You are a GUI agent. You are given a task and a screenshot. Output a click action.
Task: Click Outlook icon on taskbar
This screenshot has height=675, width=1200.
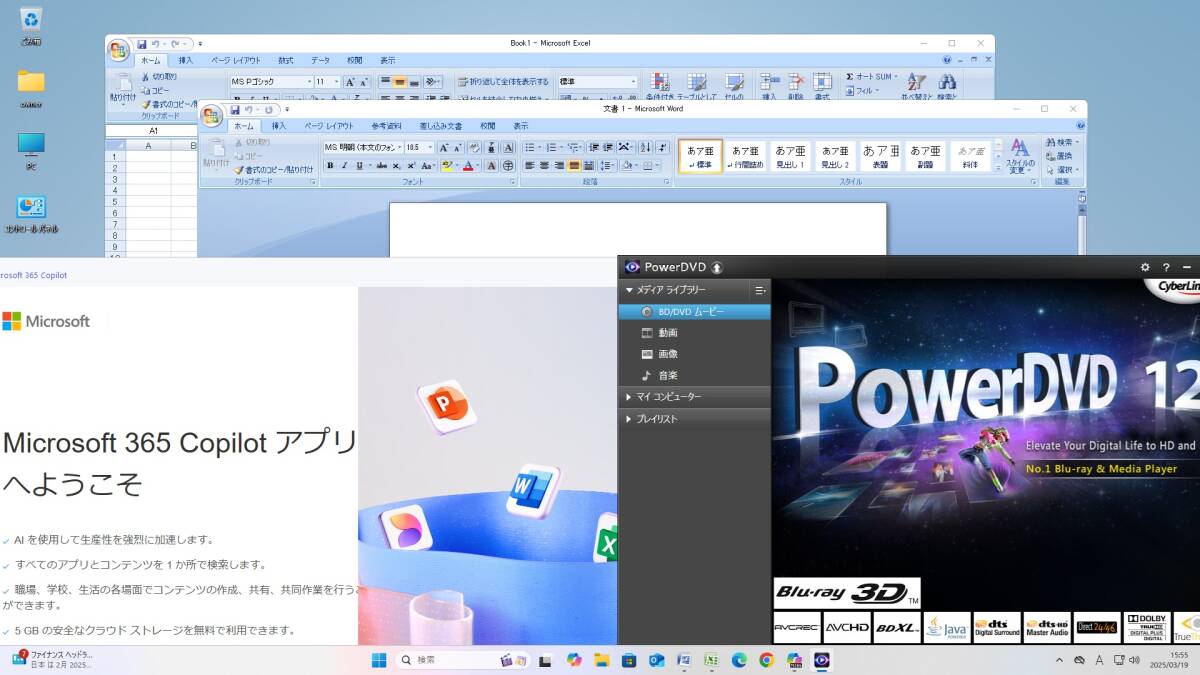click(657, 660)
